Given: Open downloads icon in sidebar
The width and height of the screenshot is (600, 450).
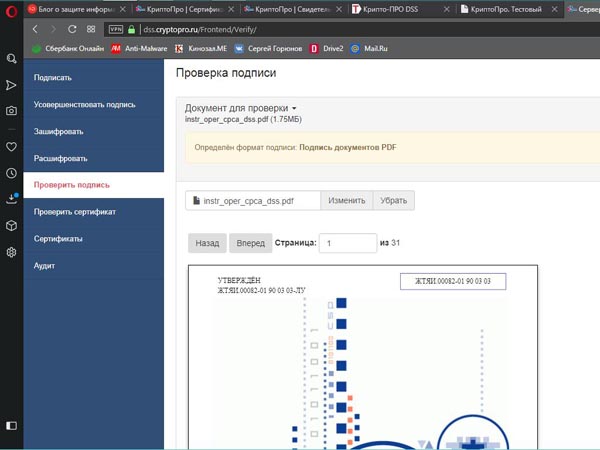Looking at the screenshot, I should click(x=12, y=199).
